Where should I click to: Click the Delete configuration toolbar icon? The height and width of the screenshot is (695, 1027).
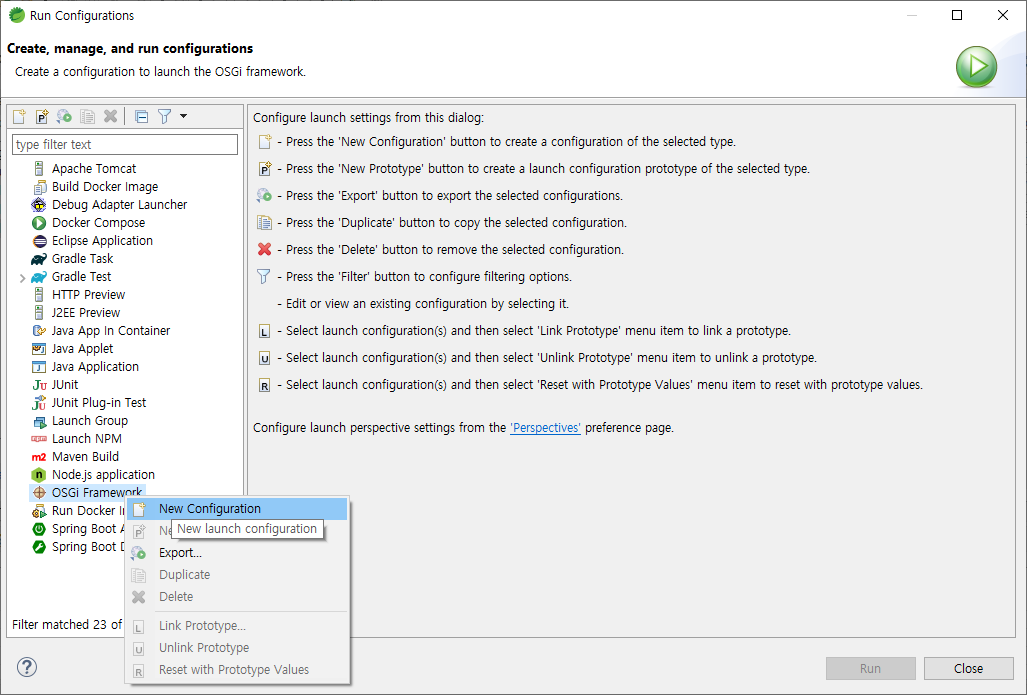click(x=110, y=117)
